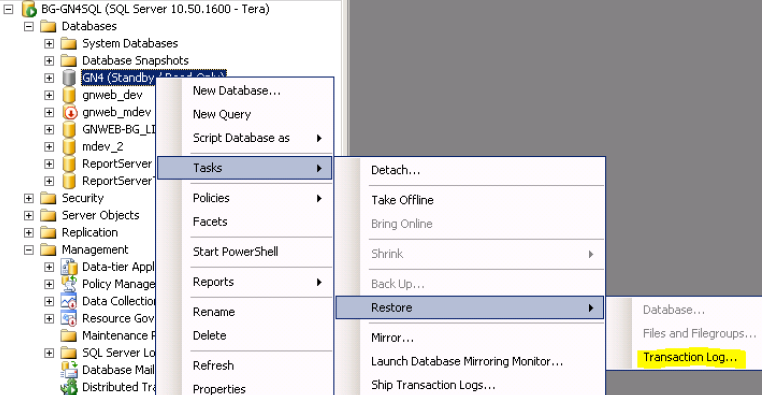Select the ReportServer database row
Screen dimensions: 763x399
(117, 164)
